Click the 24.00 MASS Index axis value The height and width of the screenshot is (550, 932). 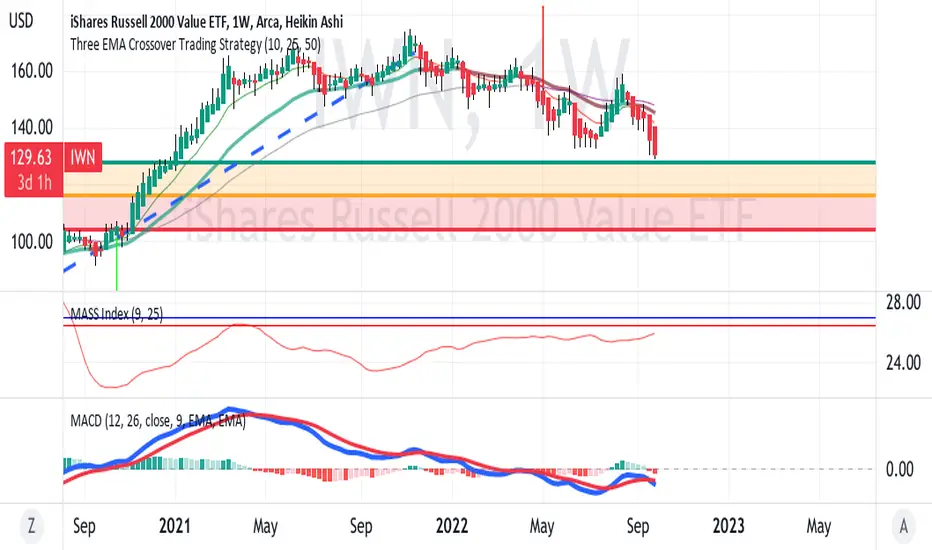tap(903, 363)
